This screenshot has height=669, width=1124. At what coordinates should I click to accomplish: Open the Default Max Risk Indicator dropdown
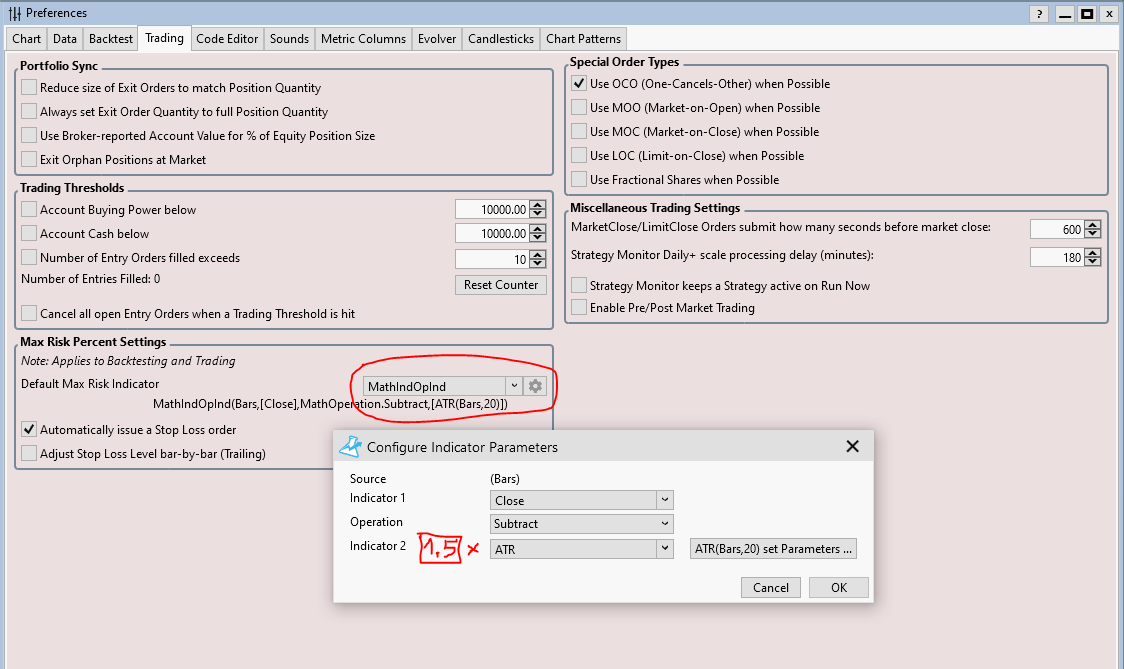click(x=513, y=386)
